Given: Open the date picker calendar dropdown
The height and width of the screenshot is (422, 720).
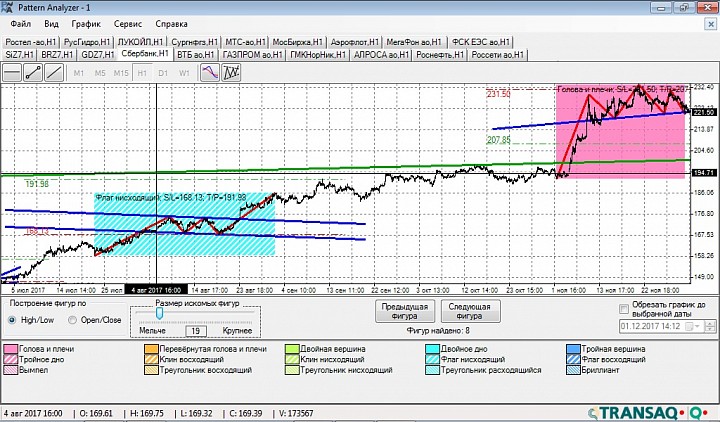Looking at the screenshot, I should [x=692, y=326].
